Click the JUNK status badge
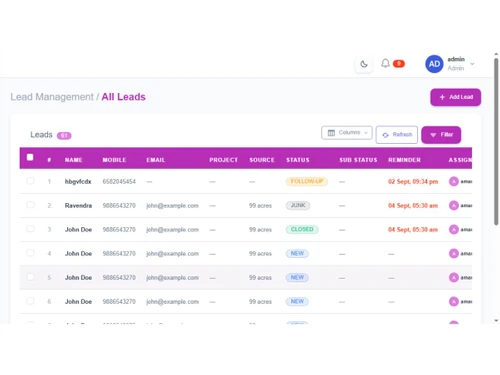The image size is (500, 375). 298,205
